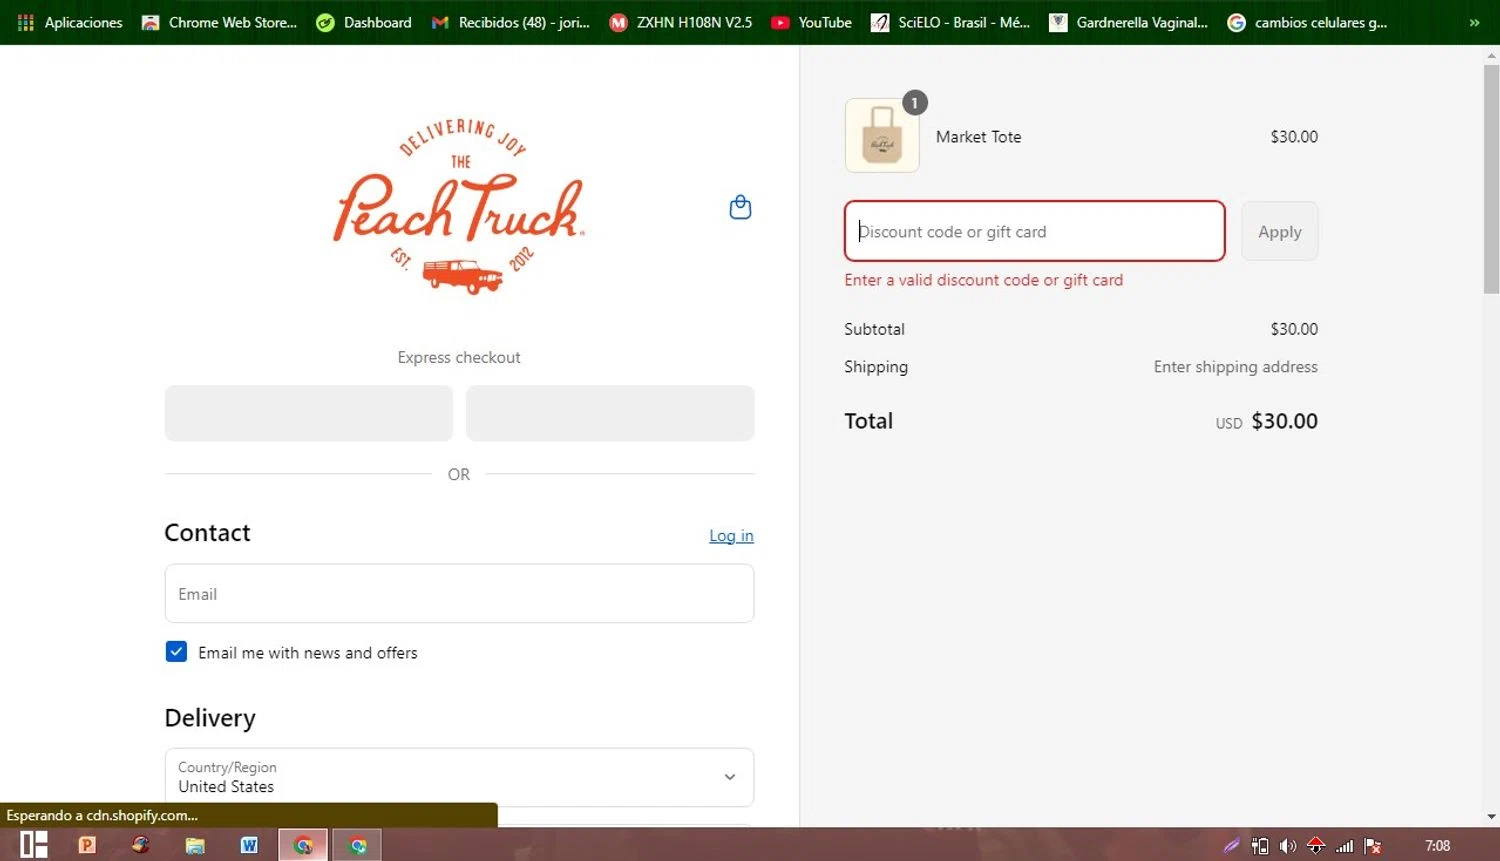Open ZXHN H108N V2.5 bookmark
1500x861 pixels.
point(681,22)
